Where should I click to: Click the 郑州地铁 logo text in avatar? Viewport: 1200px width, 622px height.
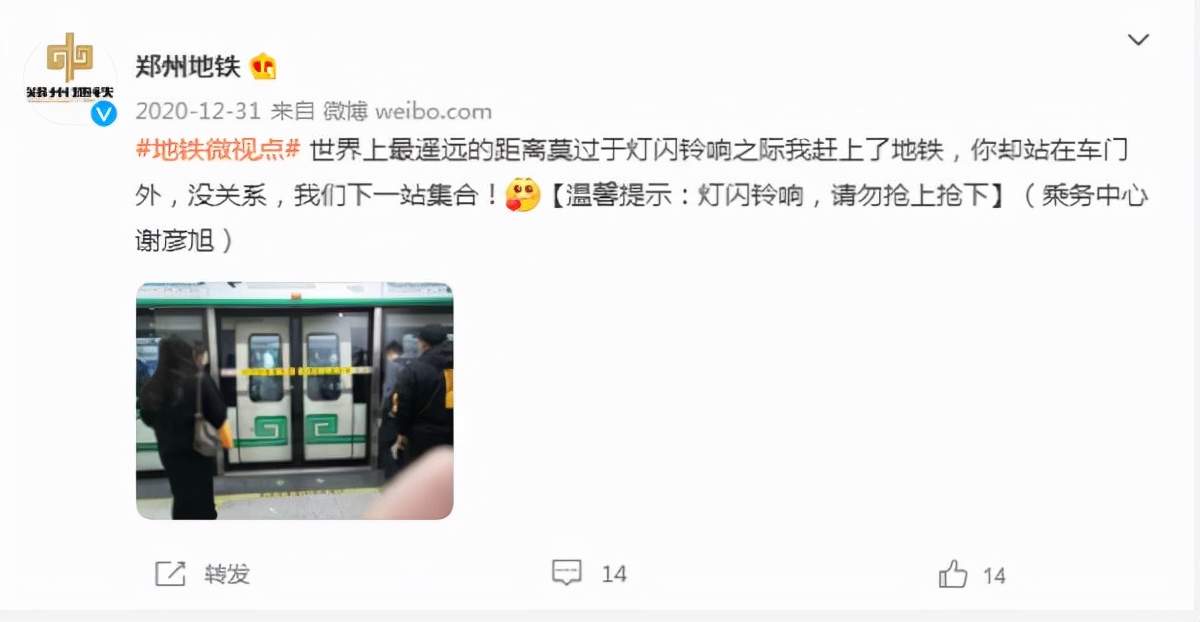pyautogui.click(x=70, y=93)
